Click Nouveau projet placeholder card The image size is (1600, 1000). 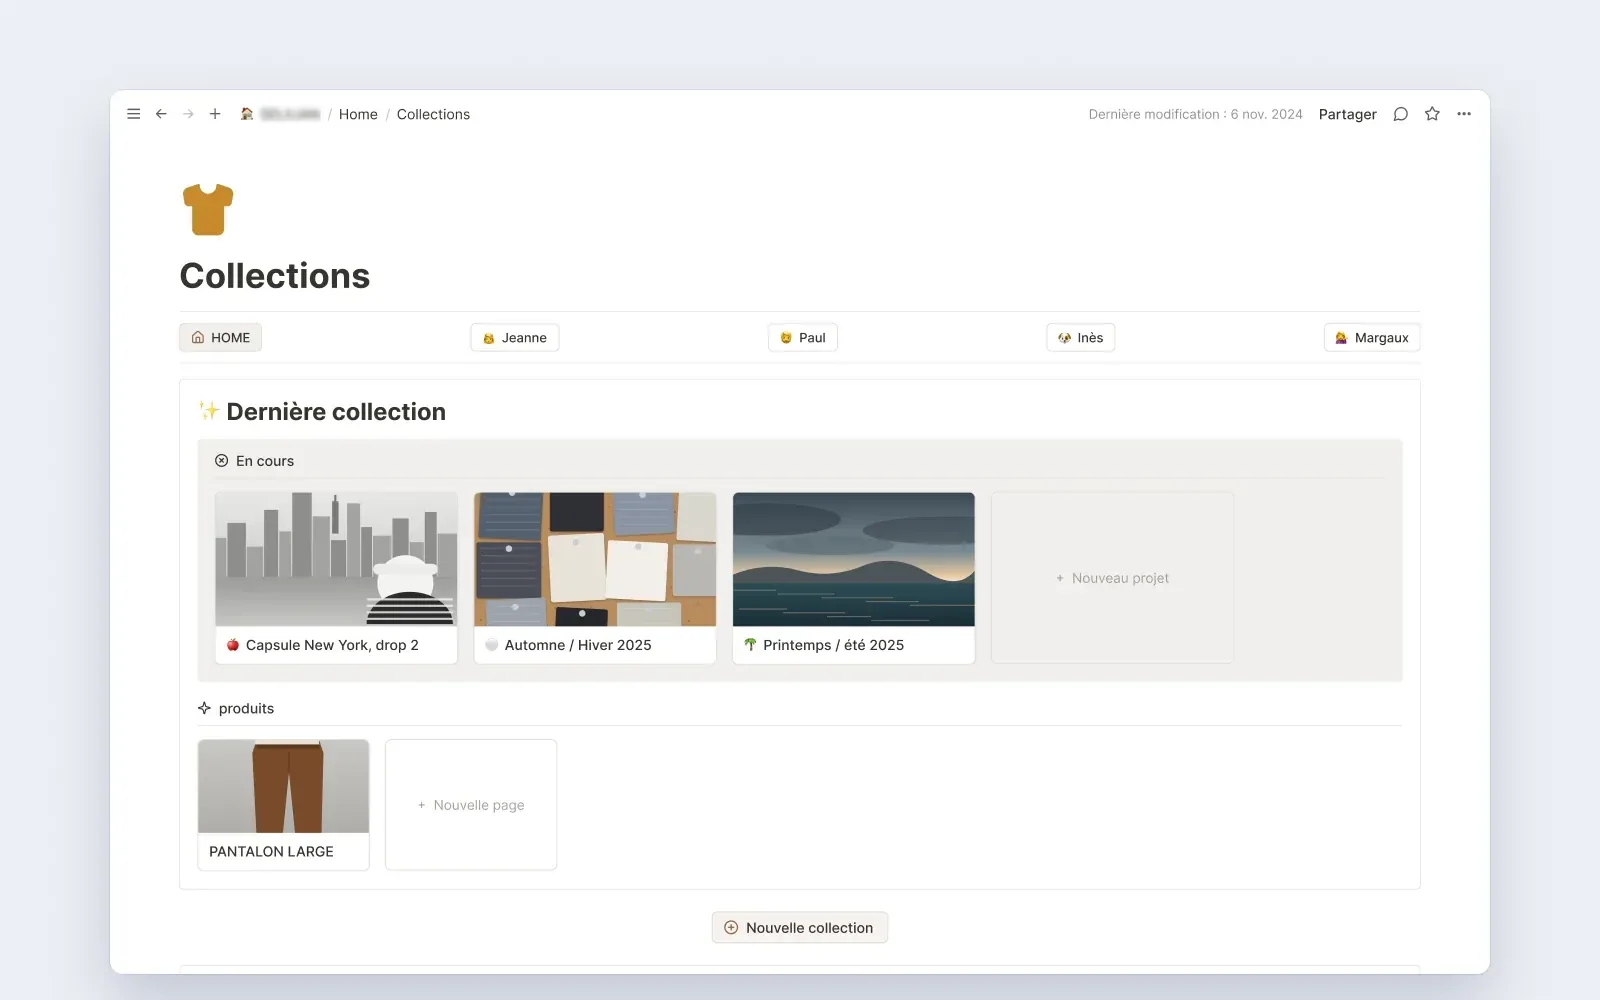[x=1112, y=577]
